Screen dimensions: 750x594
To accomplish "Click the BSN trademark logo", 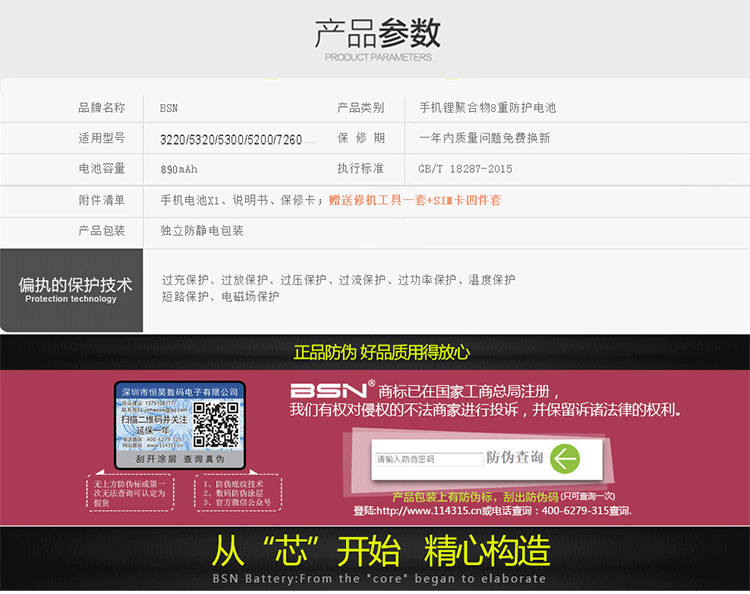I will tap(327, 390).
